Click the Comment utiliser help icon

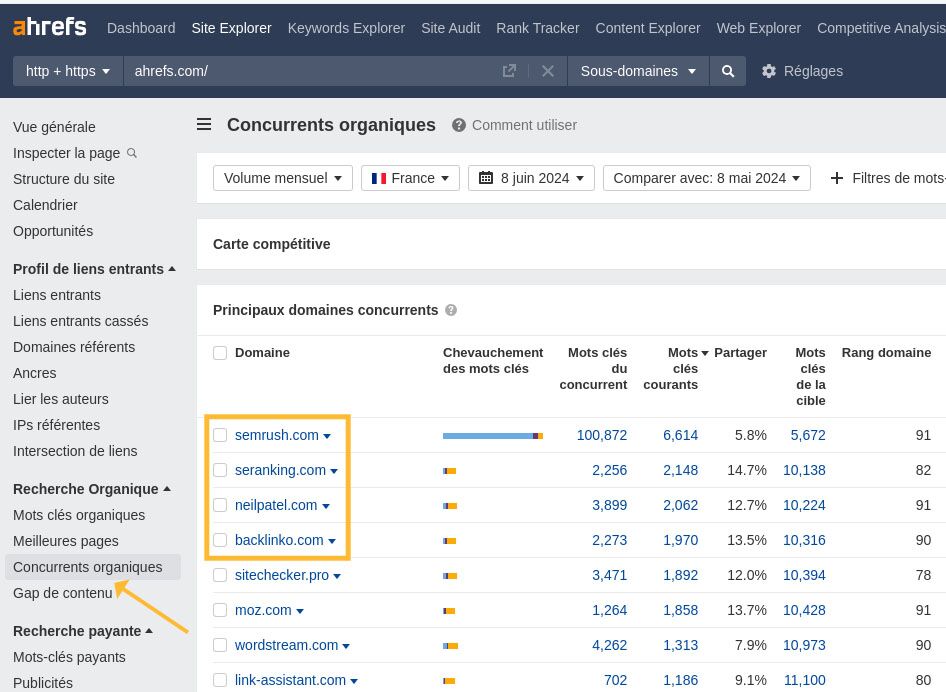click(459, 125)
